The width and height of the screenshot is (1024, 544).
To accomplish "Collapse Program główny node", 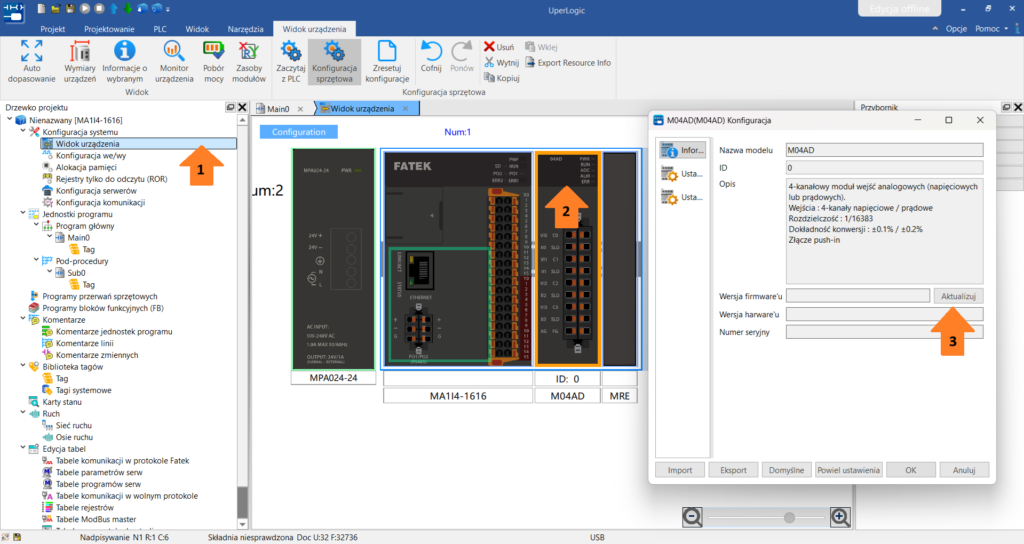I will (x=37, y=226).
